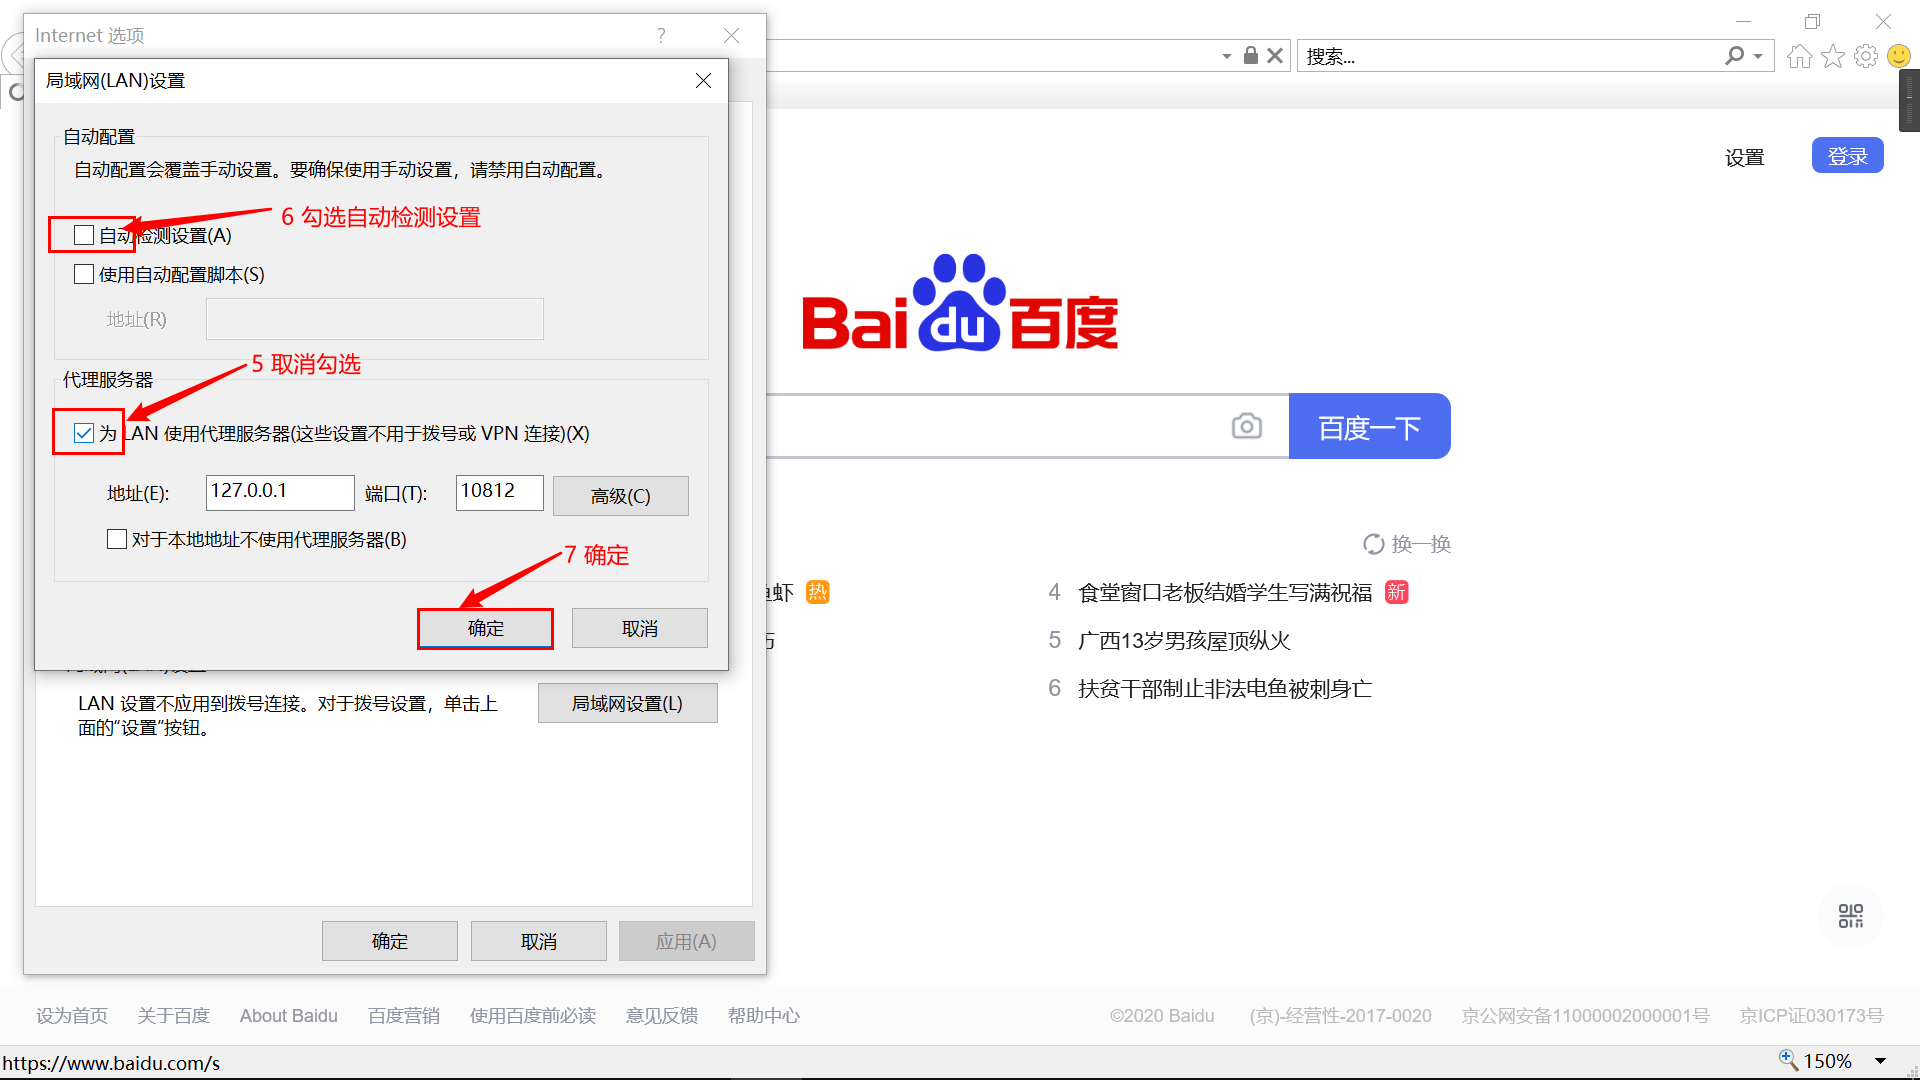Click the 高级(C) button
This screenshot has height=1080, width=1920.
[621, 496]
